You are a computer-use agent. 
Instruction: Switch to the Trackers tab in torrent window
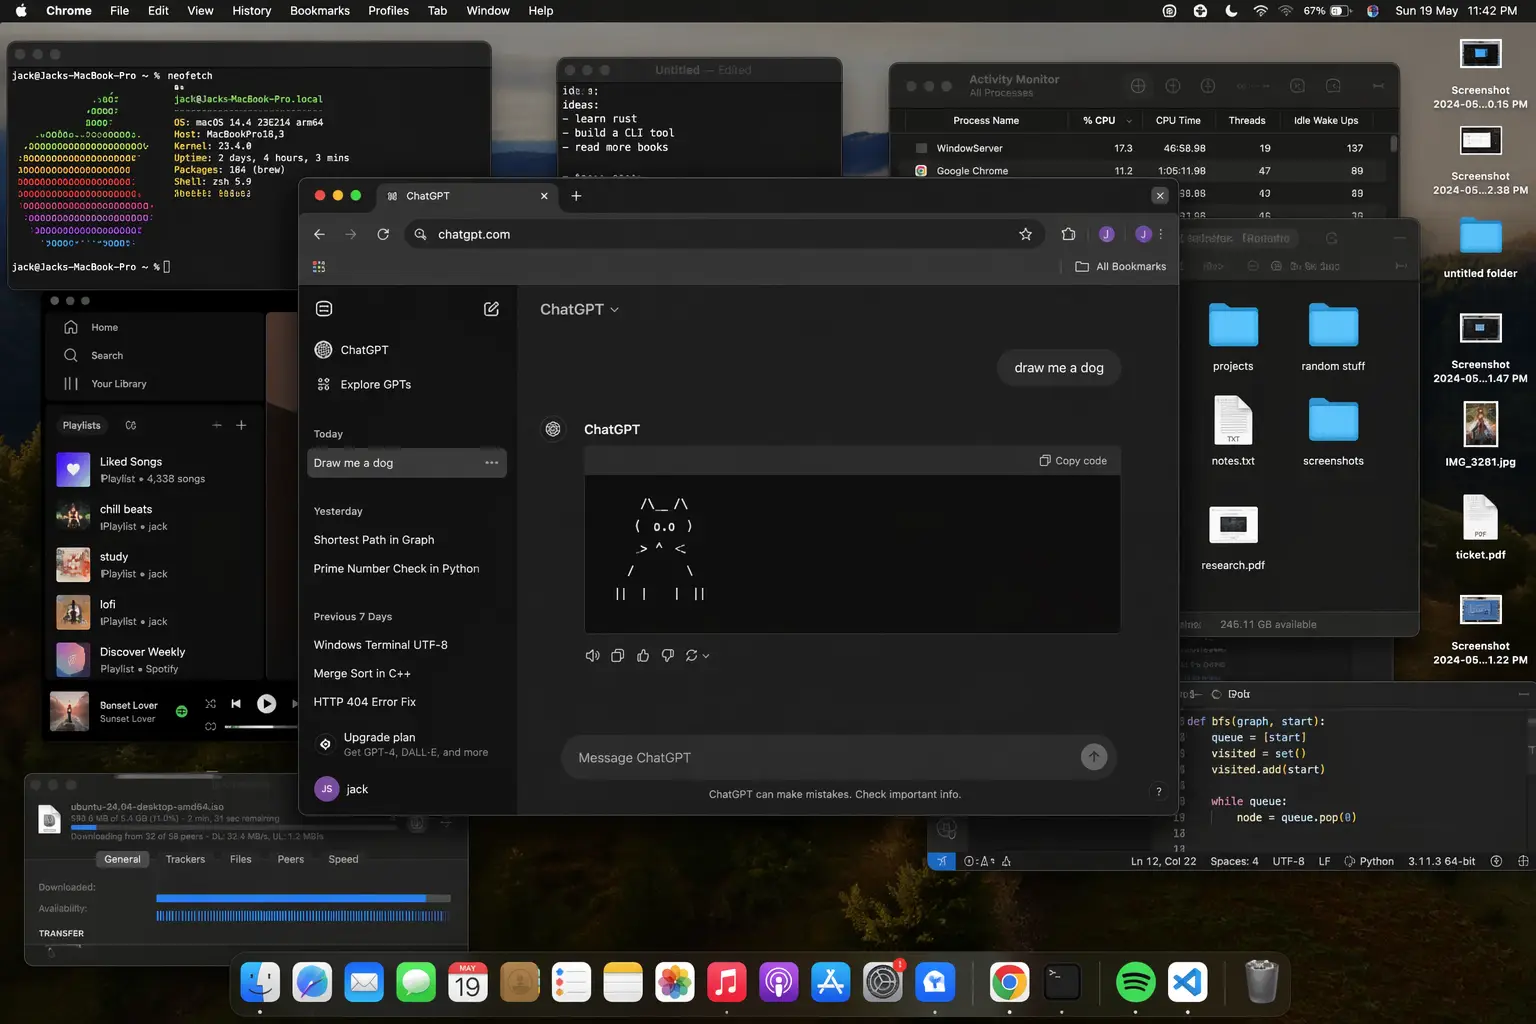185,859
